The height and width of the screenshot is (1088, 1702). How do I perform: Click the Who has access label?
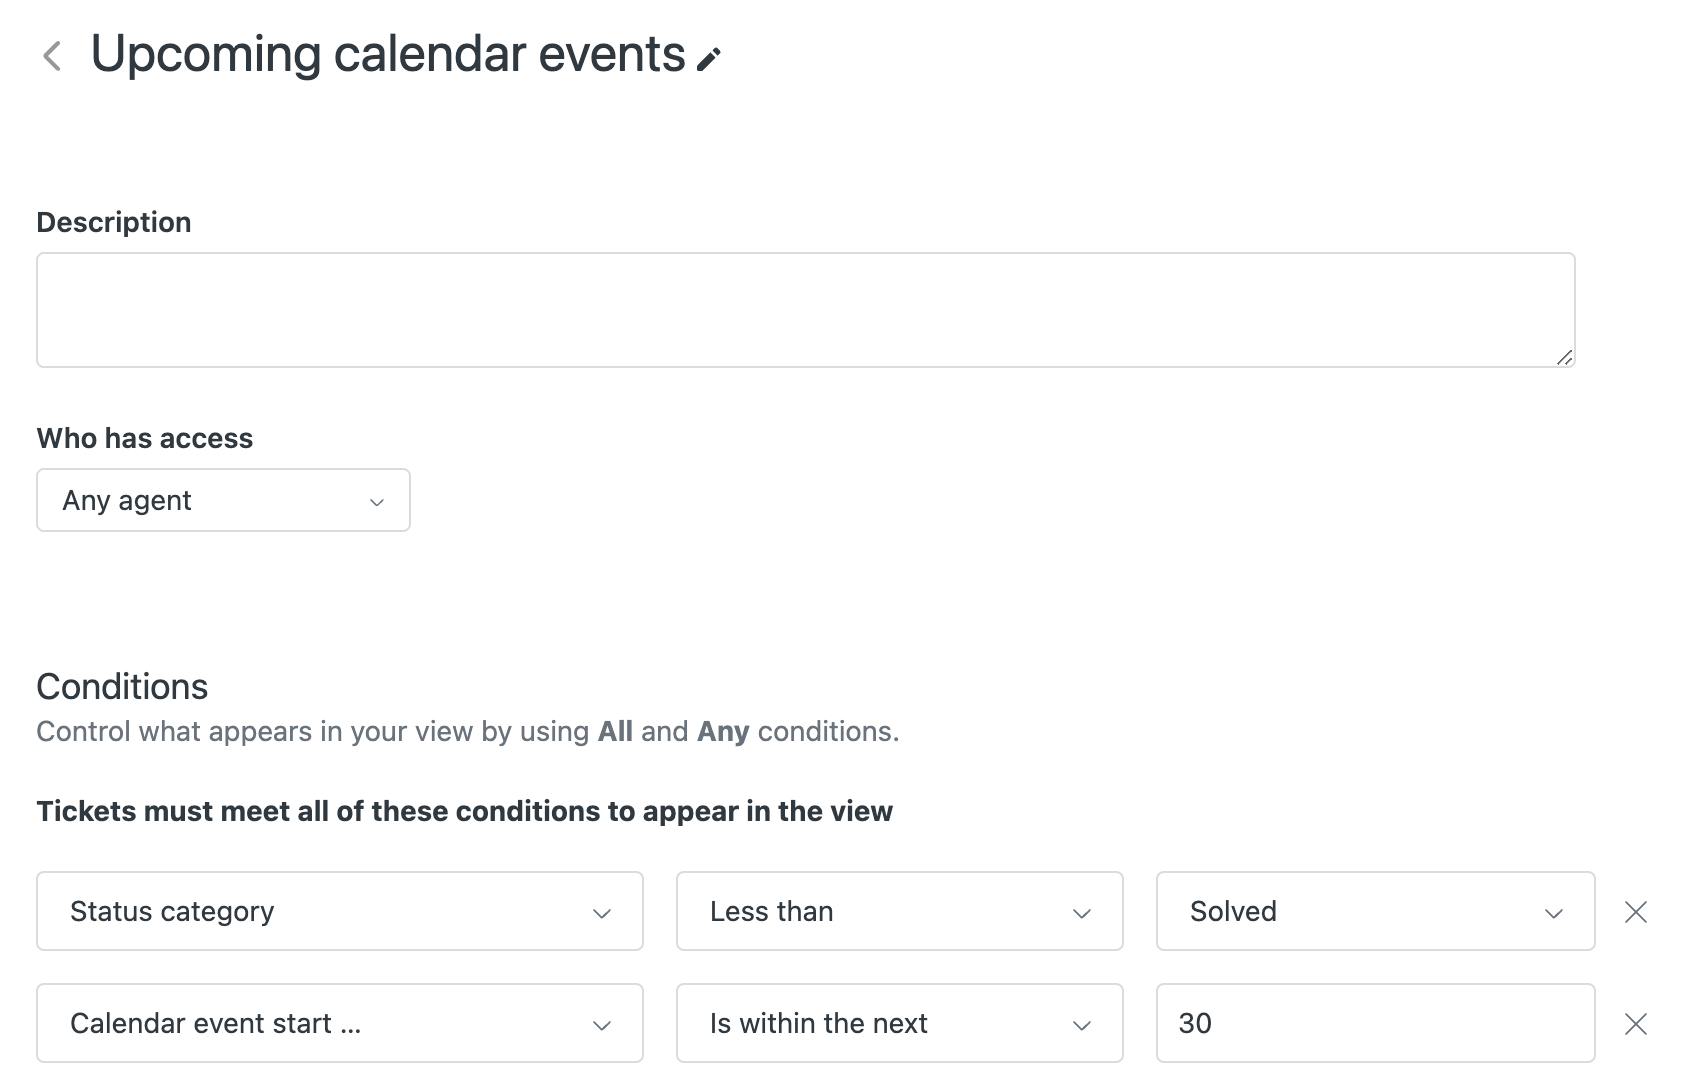[145, 438]
